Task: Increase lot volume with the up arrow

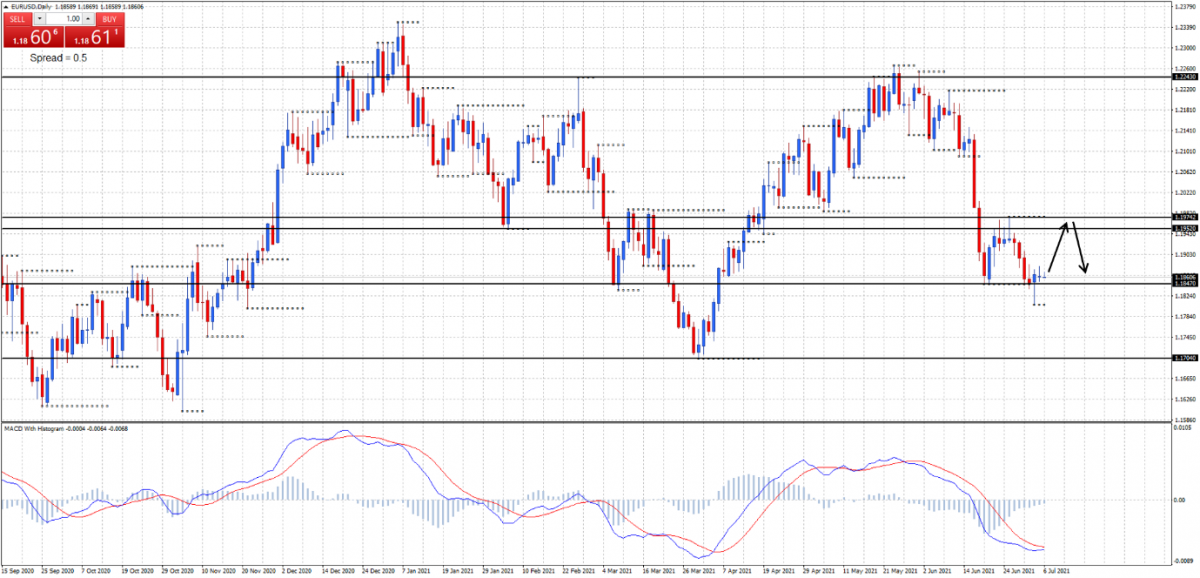Action: (x=88, y=19)
